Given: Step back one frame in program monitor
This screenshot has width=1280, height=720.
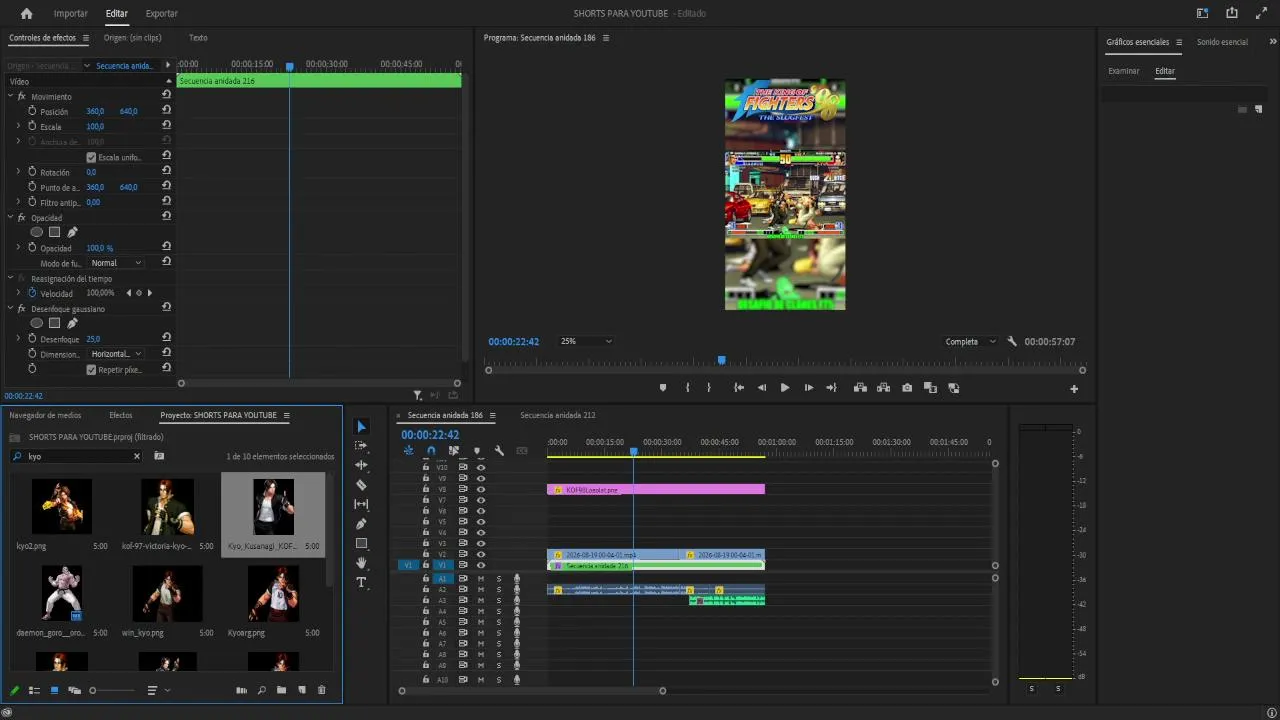Looking at the screenshot, I should click(762, 388).
